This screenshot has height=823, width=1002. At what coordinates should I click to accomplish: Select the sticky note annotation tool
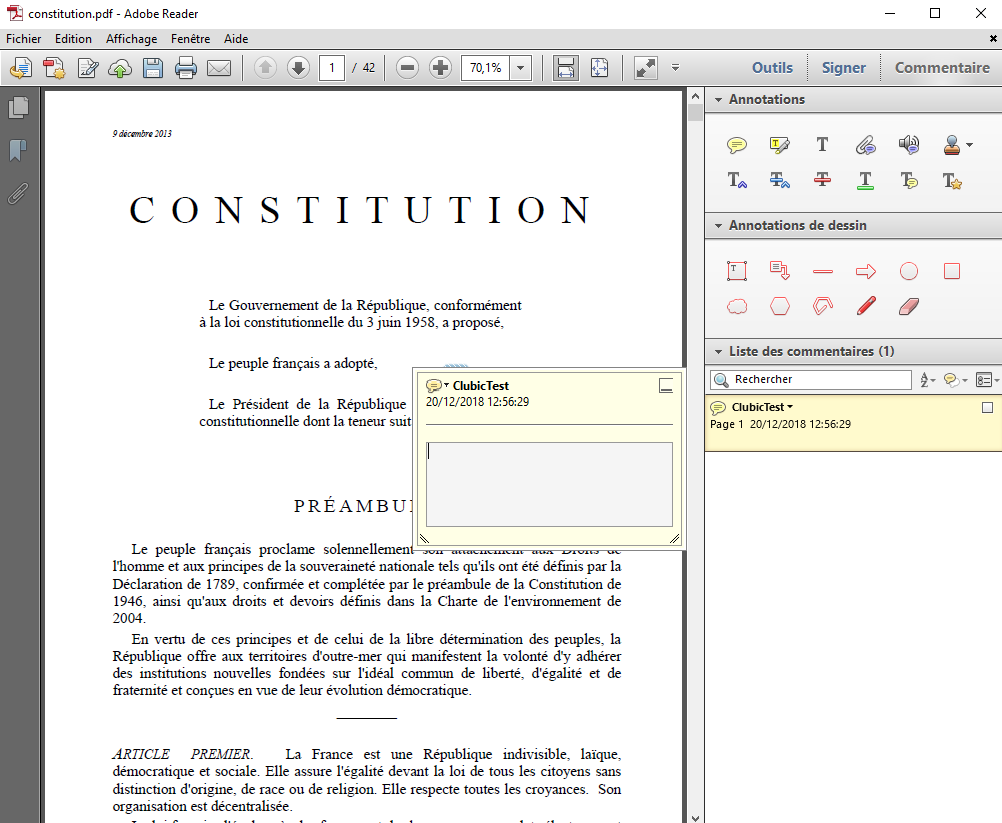737,145
